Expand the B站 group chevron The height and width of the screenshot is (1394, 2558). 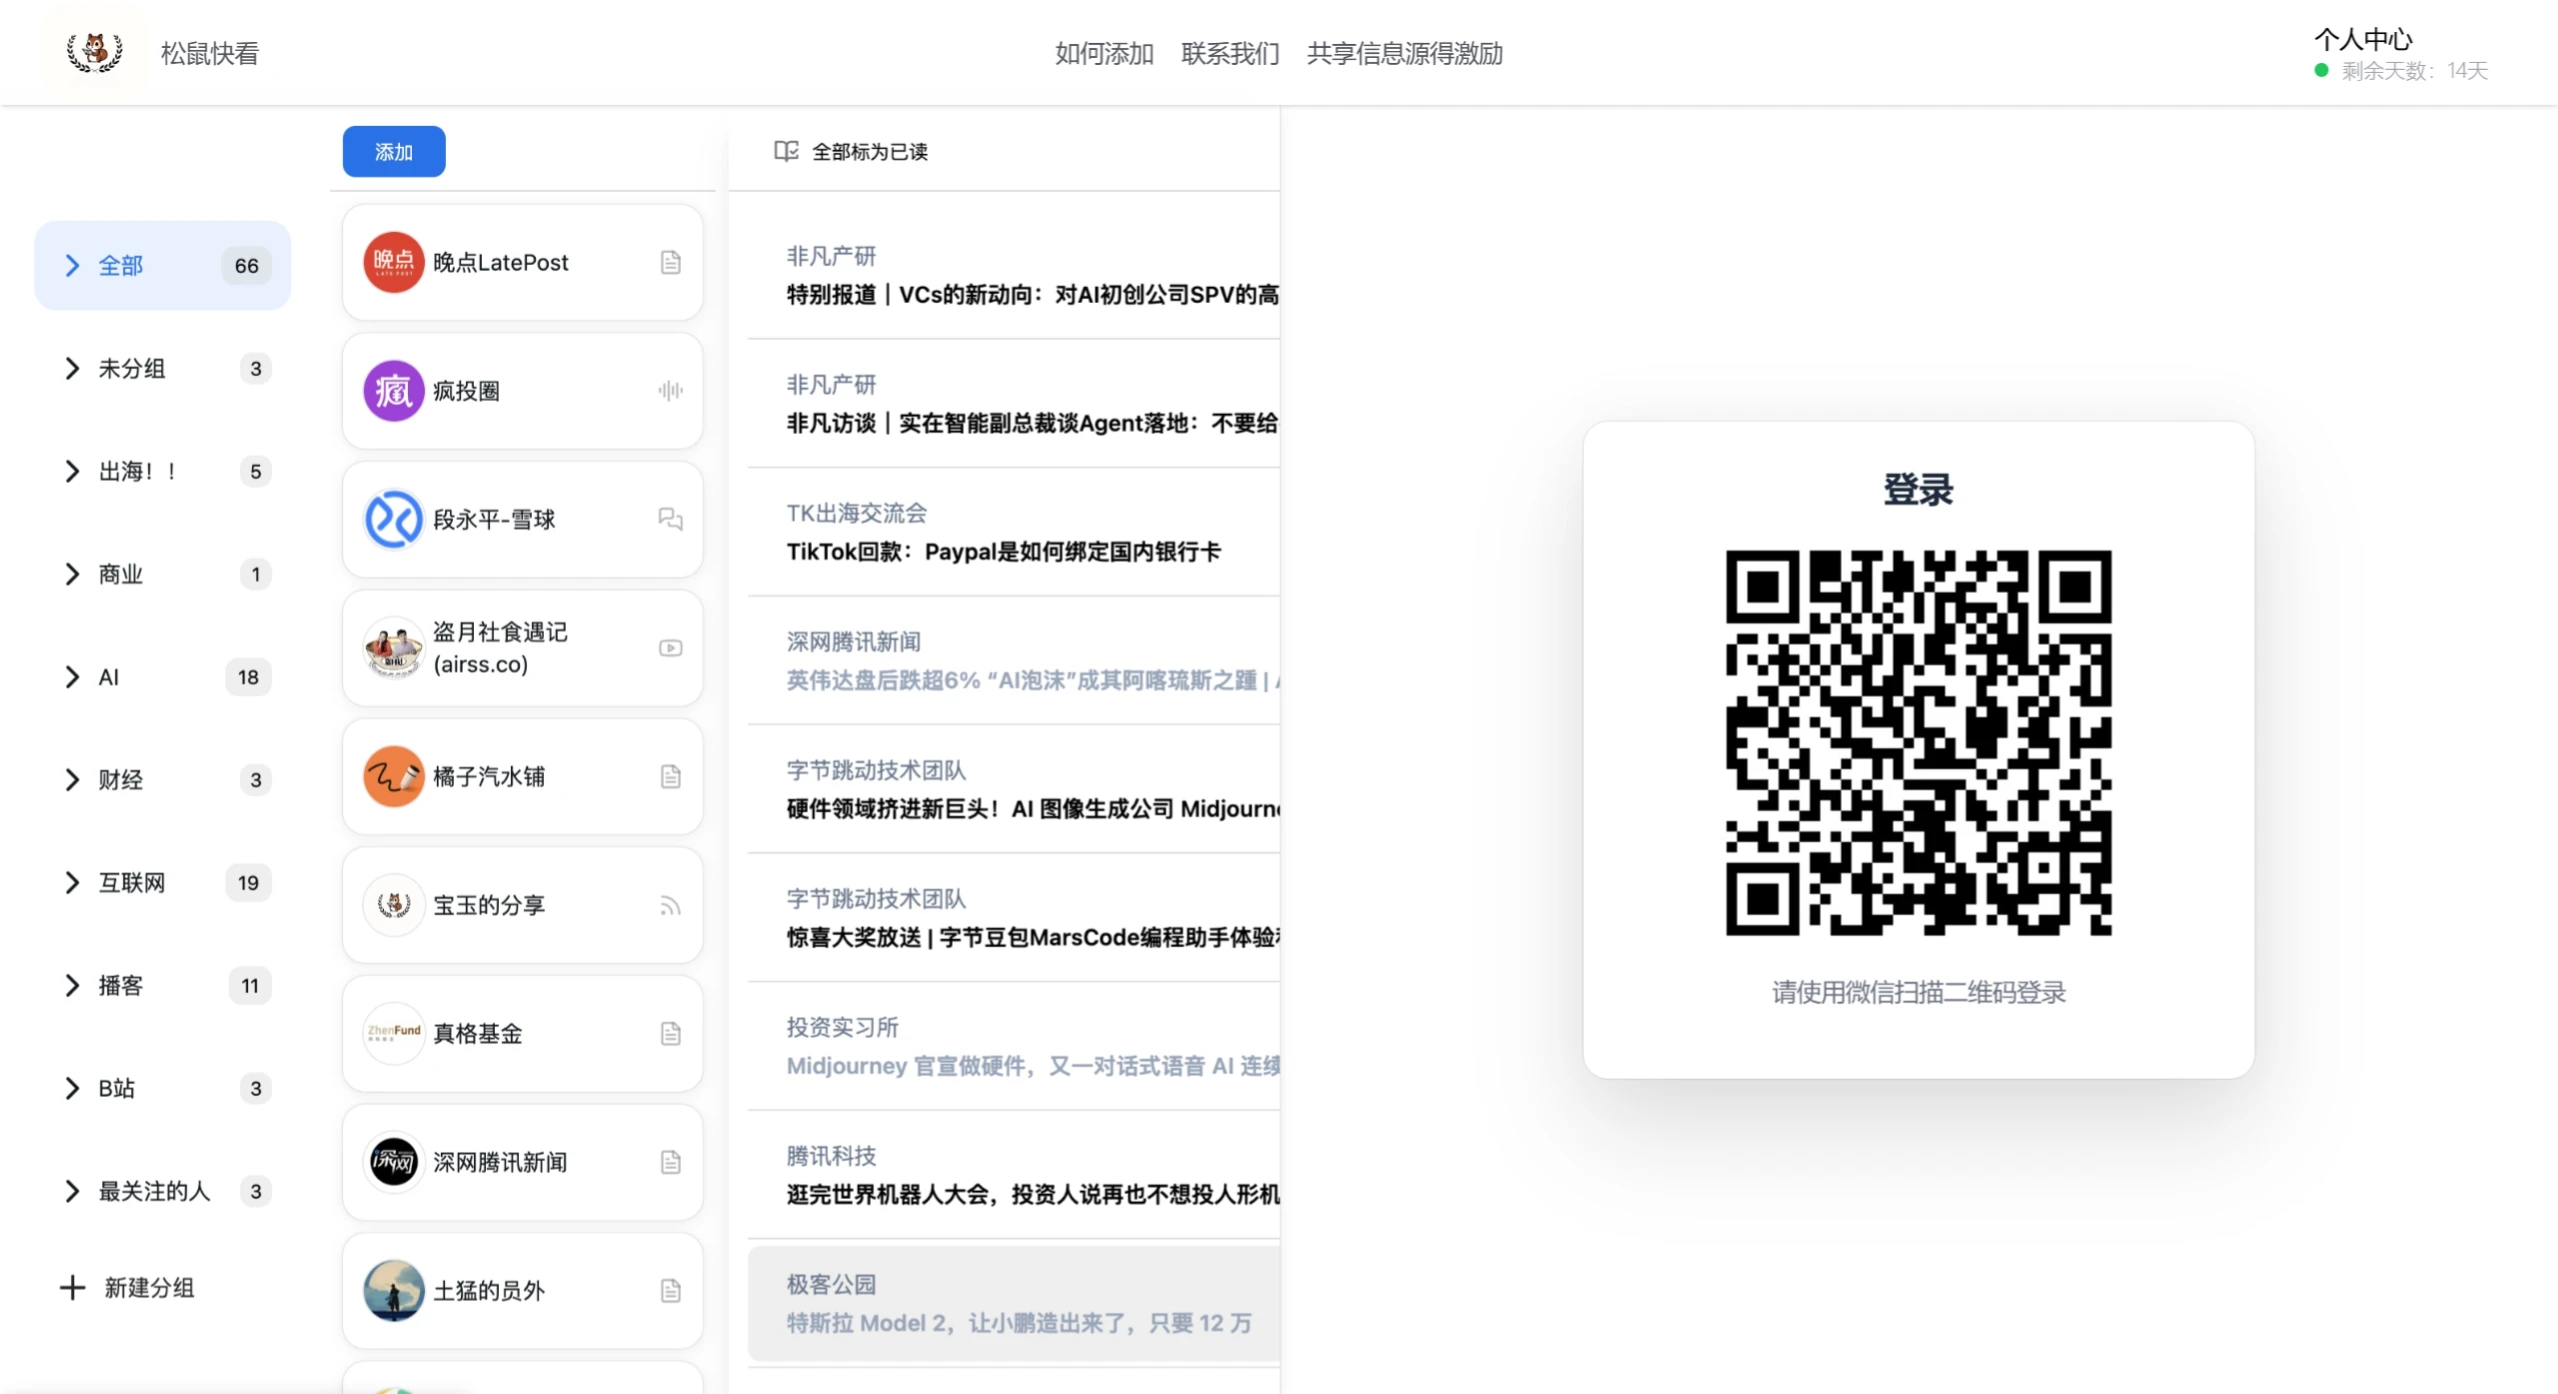[x=72, y=1088]
